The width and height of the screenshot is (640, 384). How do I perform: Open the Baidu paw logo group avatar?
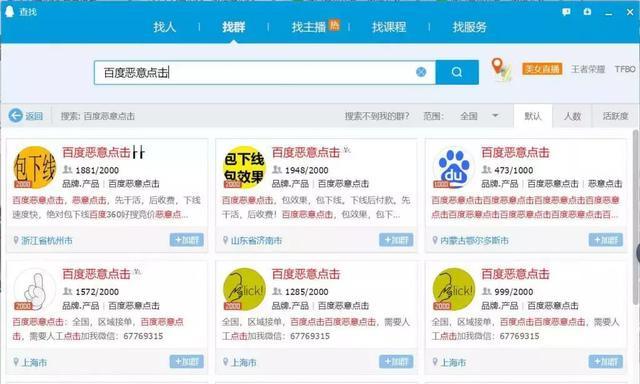coord(454,167)
